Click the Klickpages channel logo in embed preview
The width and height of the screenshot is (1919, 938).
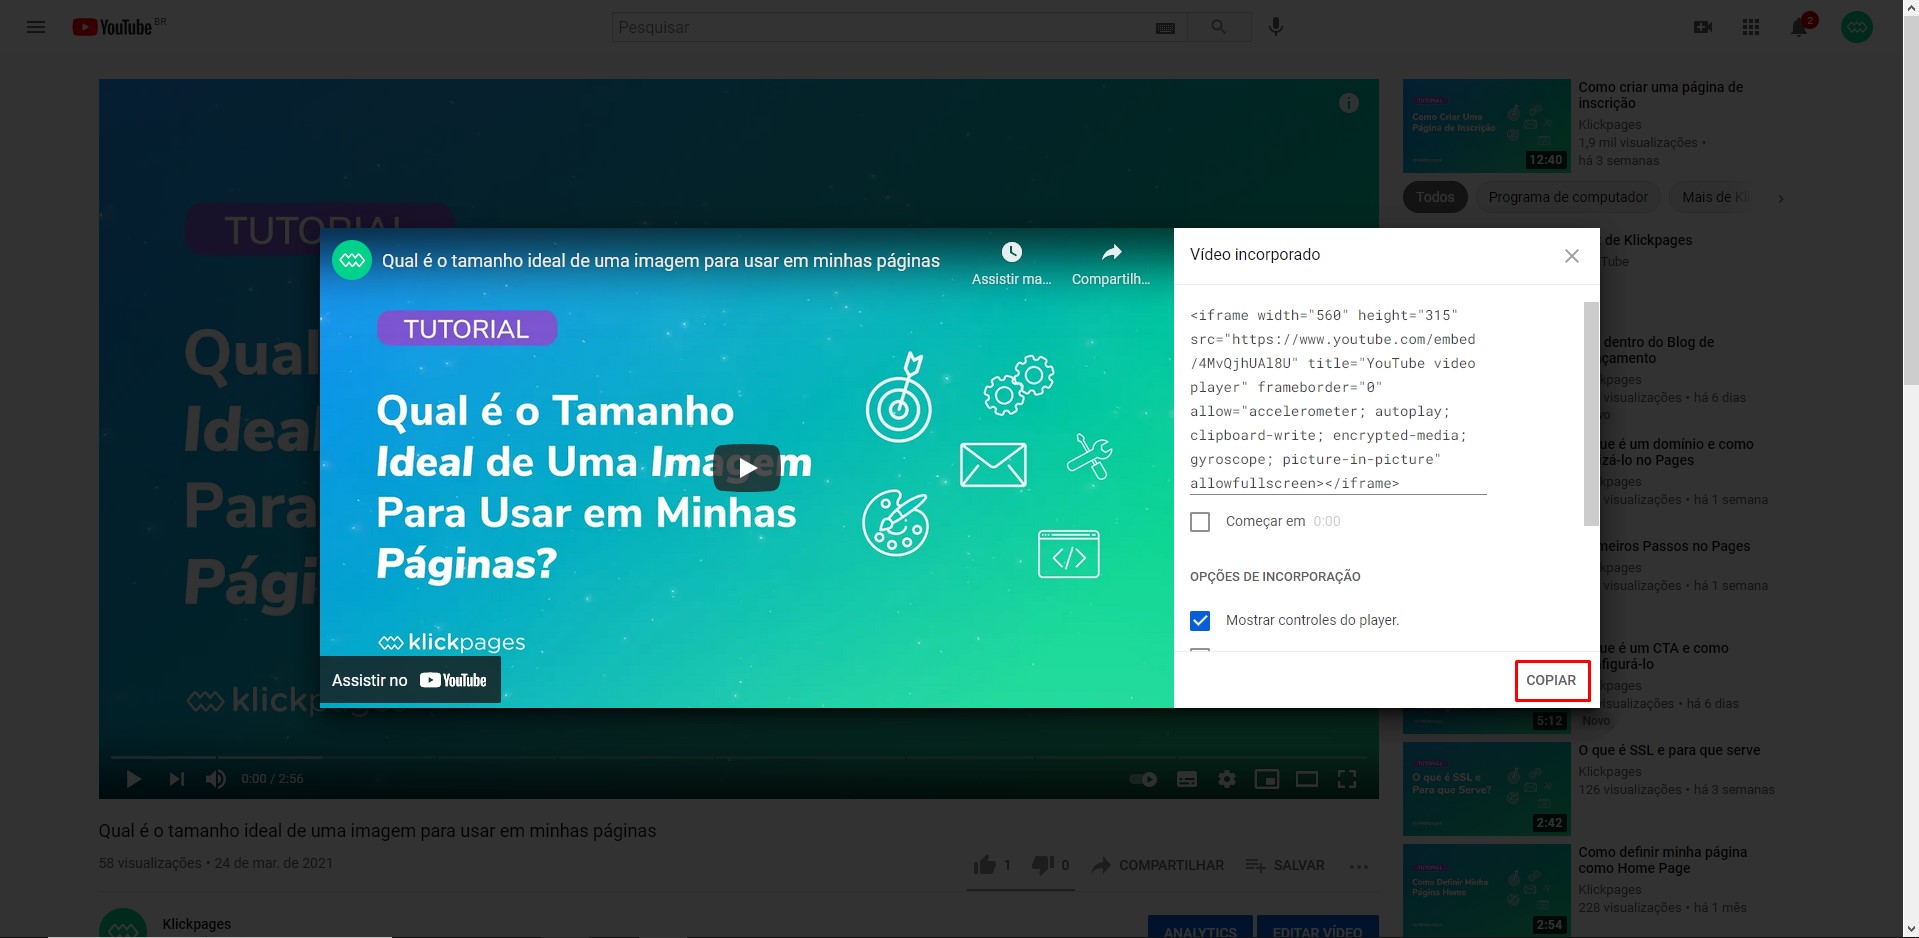click(x=352, y=260)
